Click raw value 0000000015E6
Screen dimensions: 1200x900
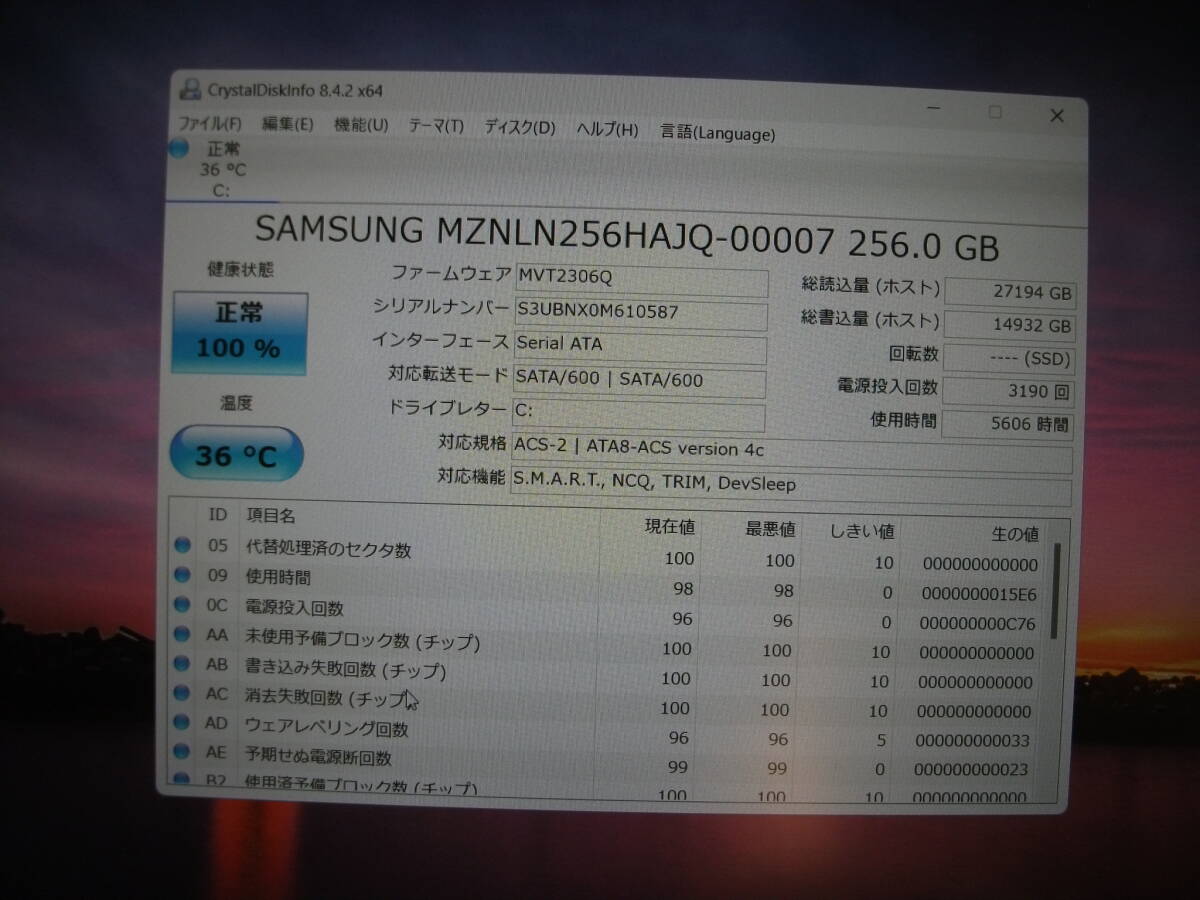(979, 595)
